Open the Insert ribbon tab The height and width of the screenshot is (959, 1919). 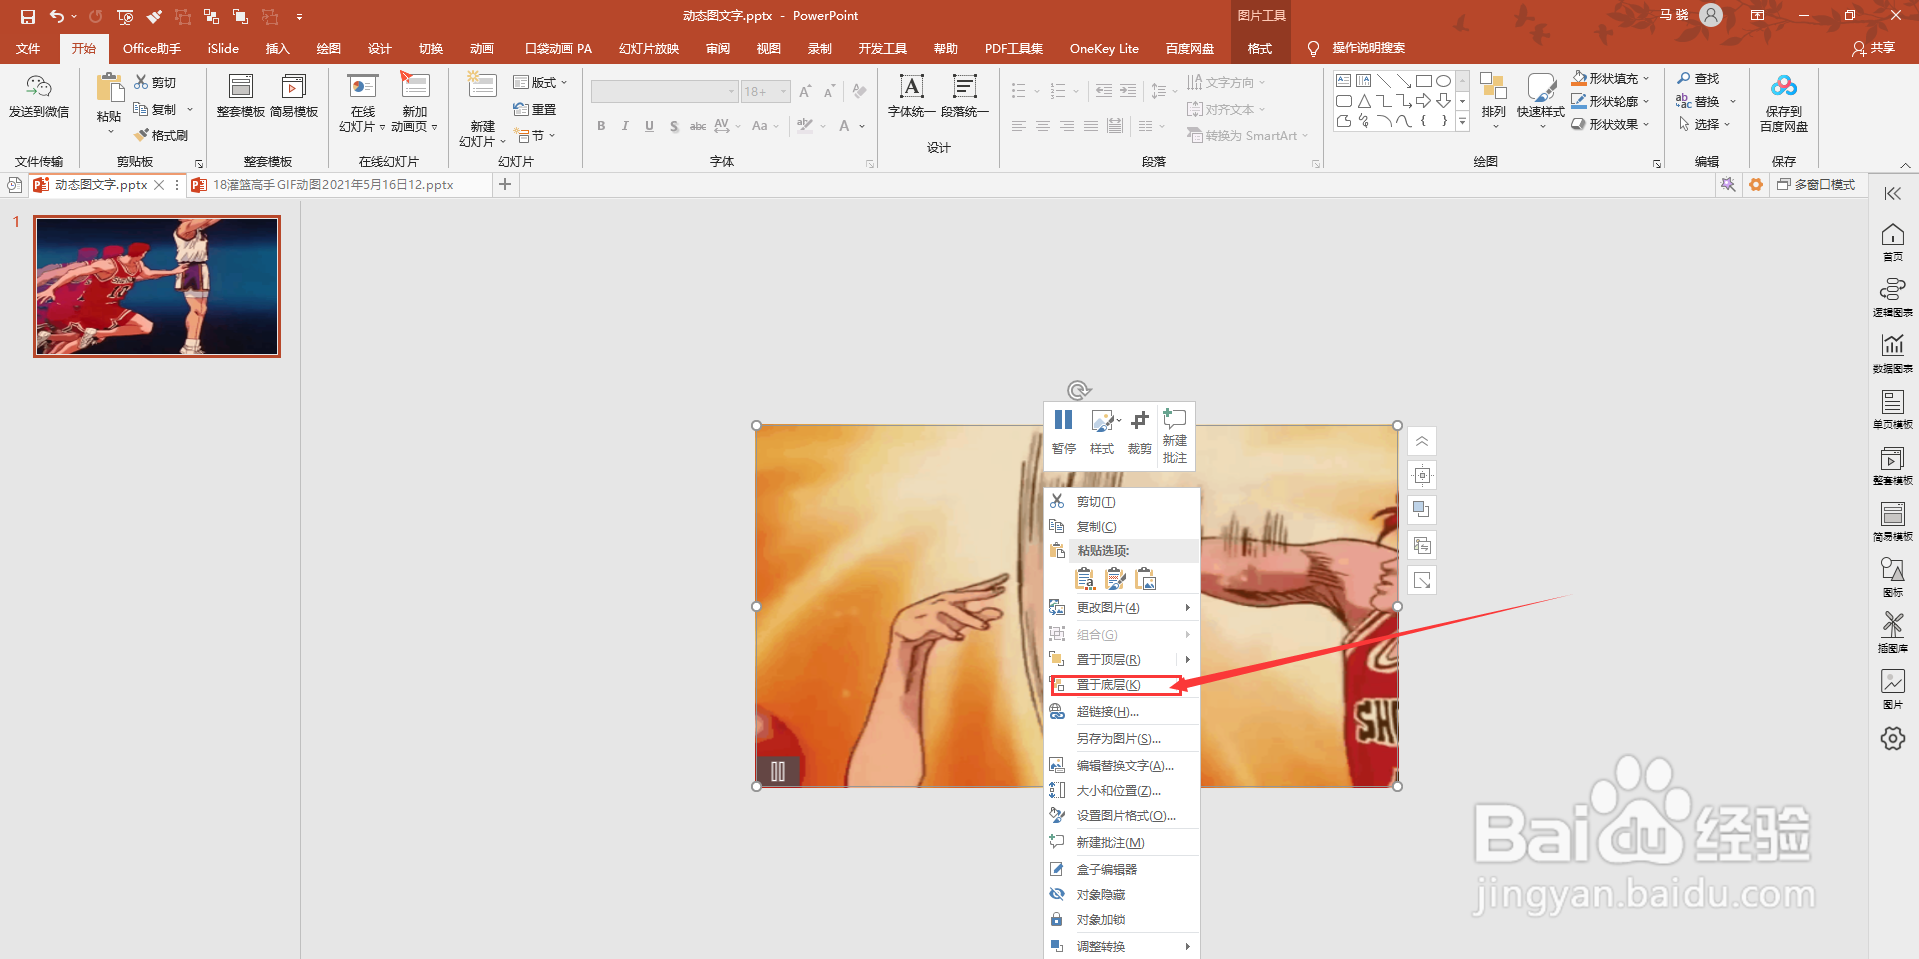(x=277, y=48)
